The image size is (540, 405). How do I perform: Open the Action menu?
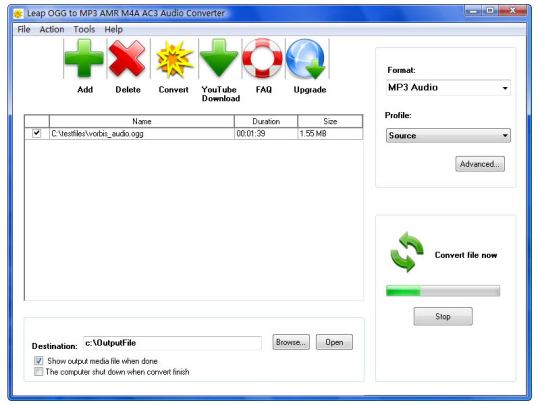(52, 29)
